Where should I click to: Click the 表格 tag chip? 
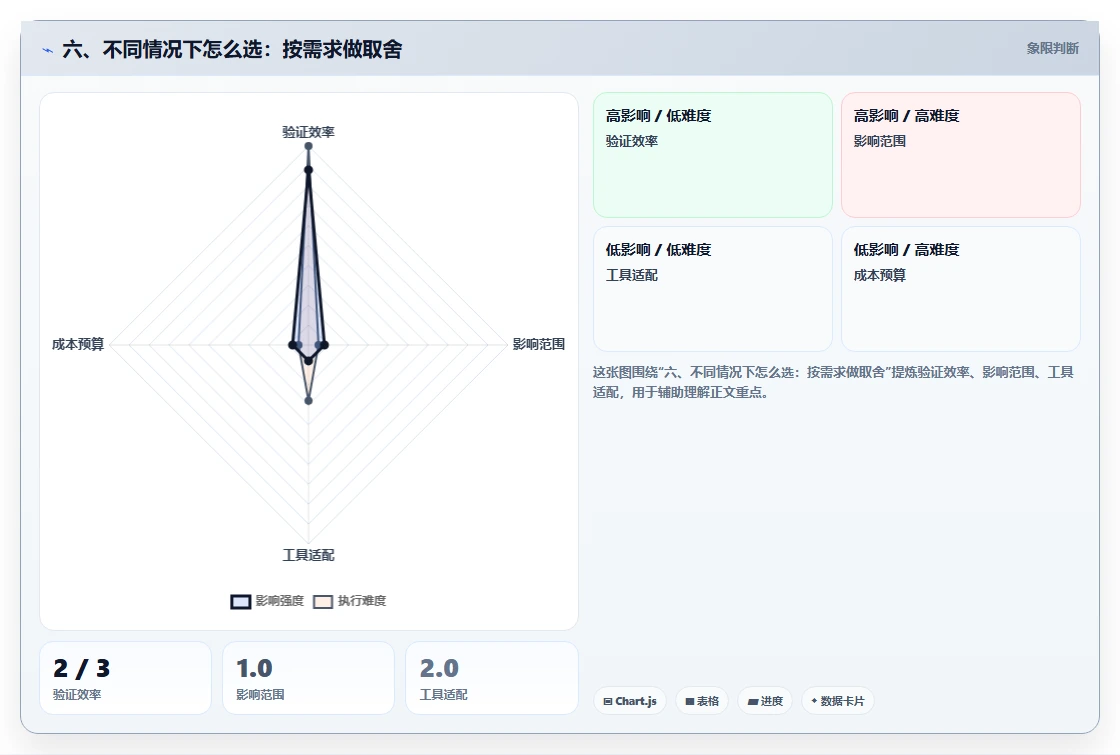pyautogui.click(x=702, y=701)
